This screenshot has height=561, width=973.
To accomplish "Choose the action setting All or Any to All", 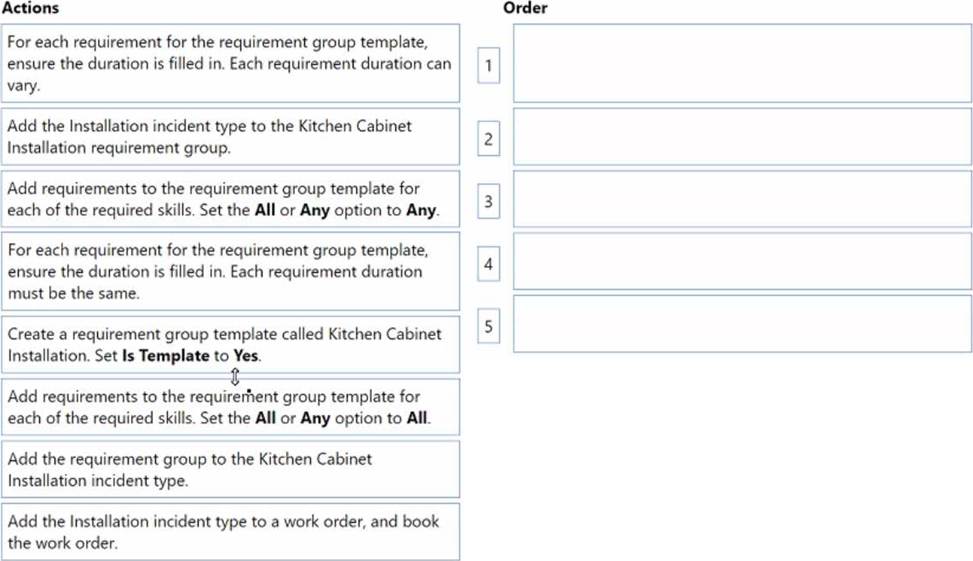I will (x=230, y=407).
